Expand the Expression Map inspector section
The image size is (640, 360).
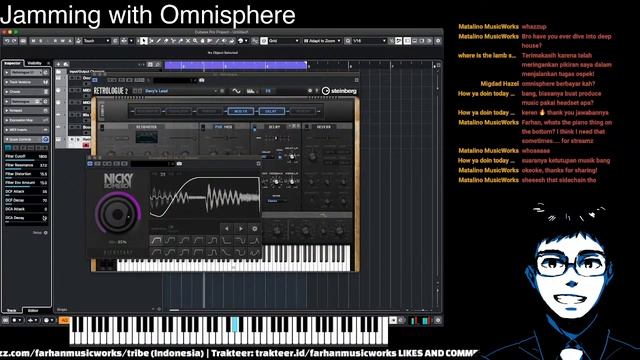click(x=26, y=120)
